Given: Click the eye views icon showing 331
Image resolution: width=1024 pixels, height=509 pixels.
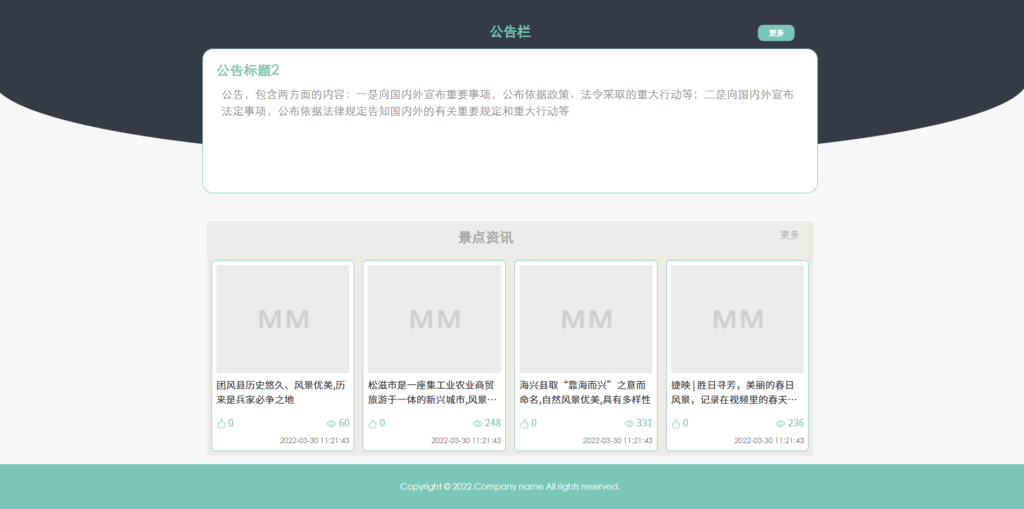Looking at the screenshot, I should point(629,423).
